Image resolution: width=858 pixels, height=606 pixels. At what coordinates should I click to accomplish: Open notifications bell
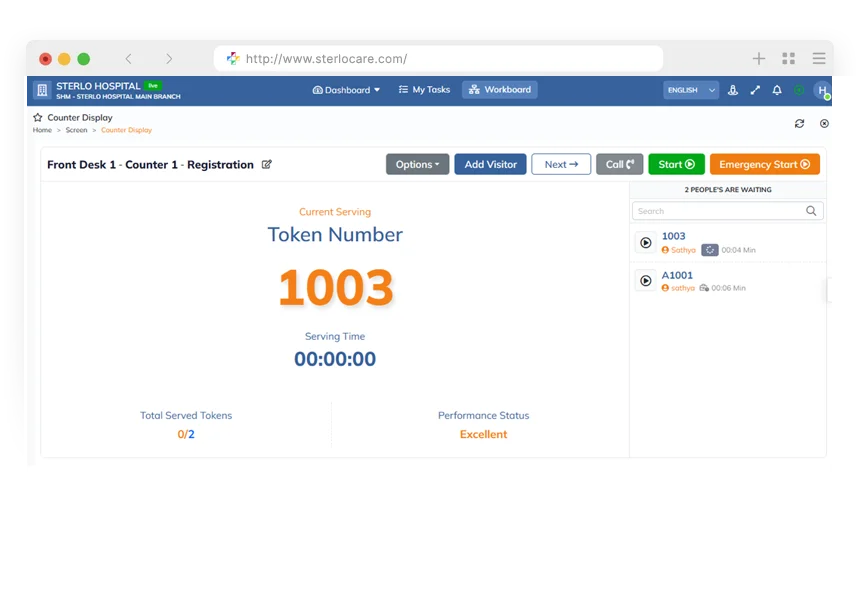pos(777,90)
